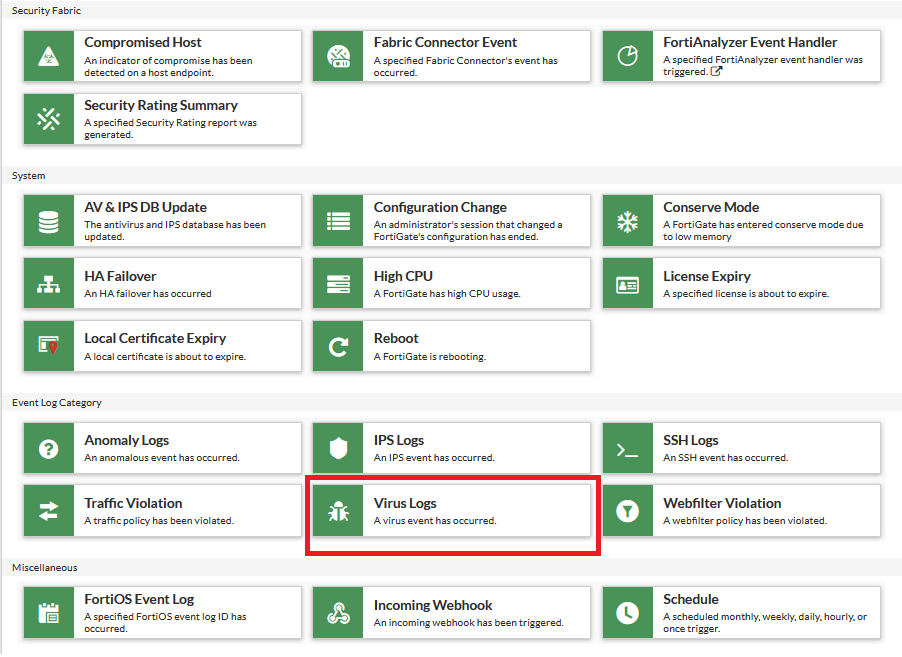Viewport: 902px width, 657px height.
Task: Click the Security Rating Summary icon
Action: [49, 119]
